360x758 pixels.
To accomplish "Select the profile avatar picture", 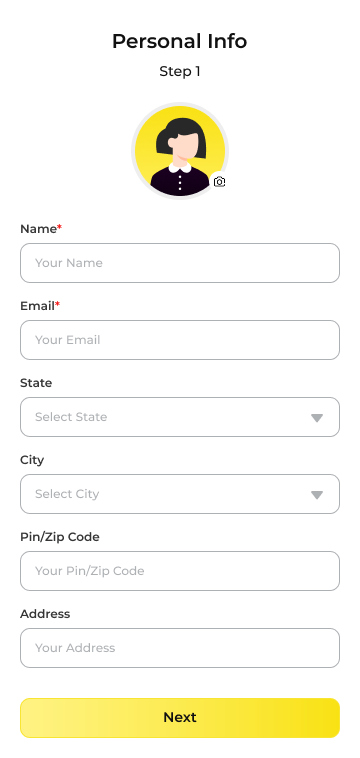I will (180, 151).
